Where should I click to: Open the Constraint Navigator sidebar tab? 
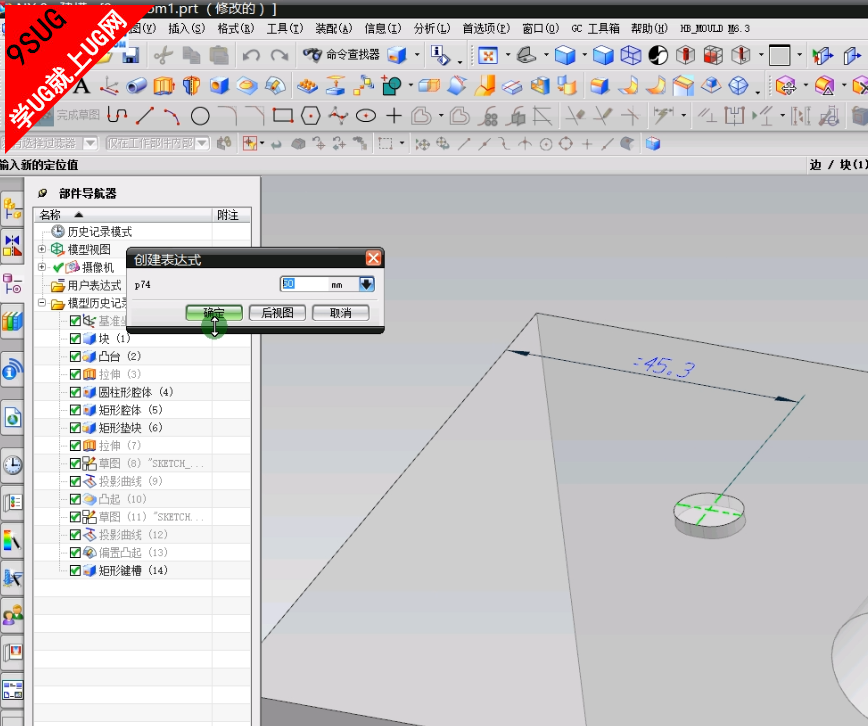click(x=12, y=246)
